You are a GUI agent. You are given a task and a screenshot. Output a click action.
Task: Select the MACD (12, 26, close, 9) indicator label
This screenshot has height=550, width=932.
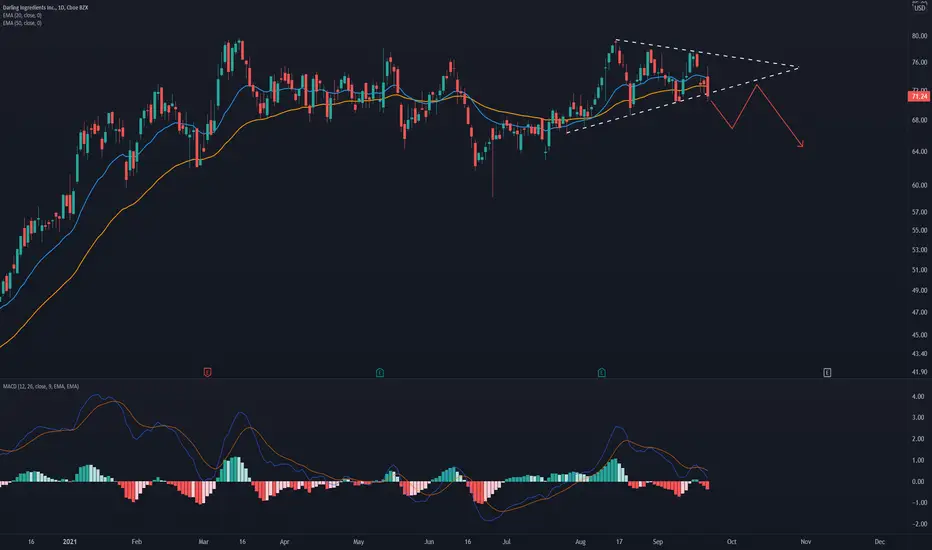pos(41,386)
